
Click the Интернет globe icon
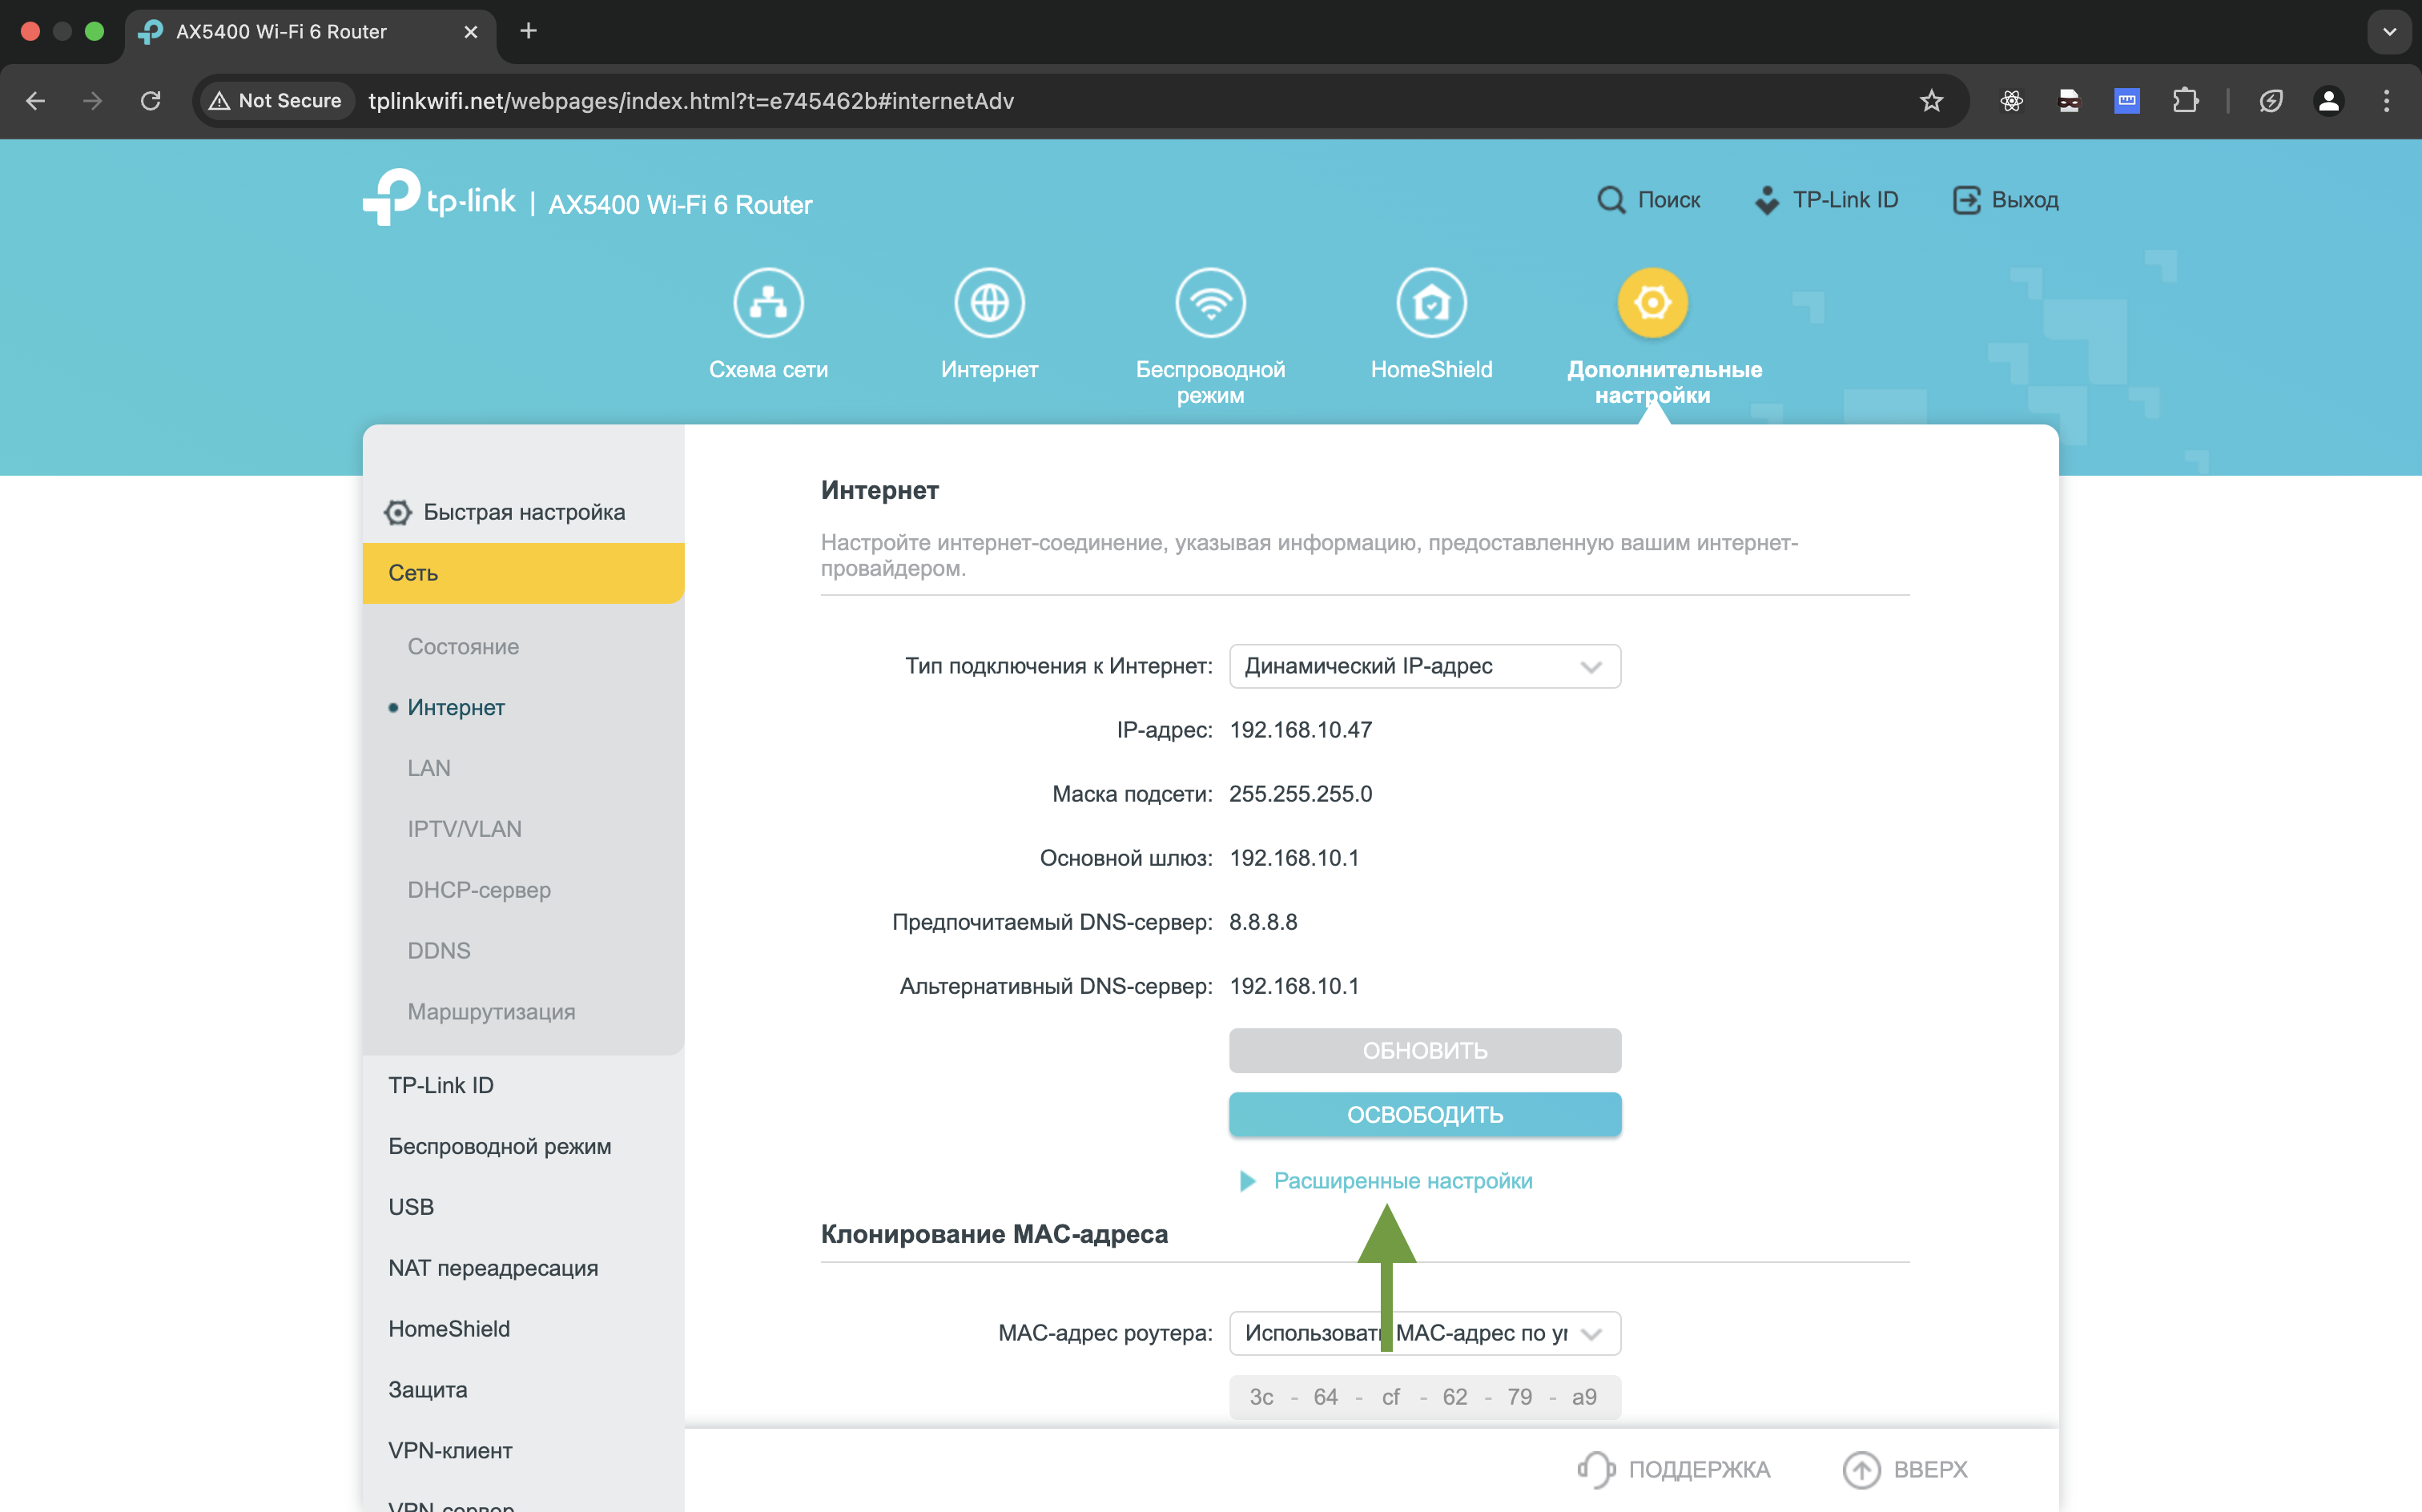tap(989, 302)
